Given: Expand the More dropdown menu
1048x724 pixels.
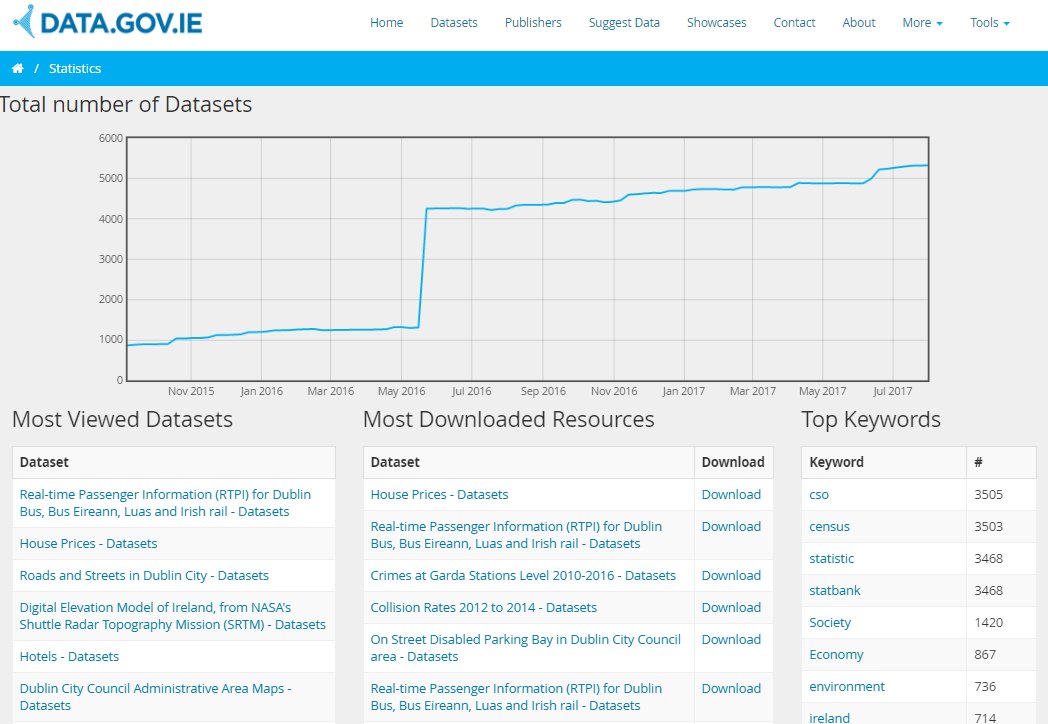Looking at the screenshot, I should pyautogui.click(x=920, y=22).
